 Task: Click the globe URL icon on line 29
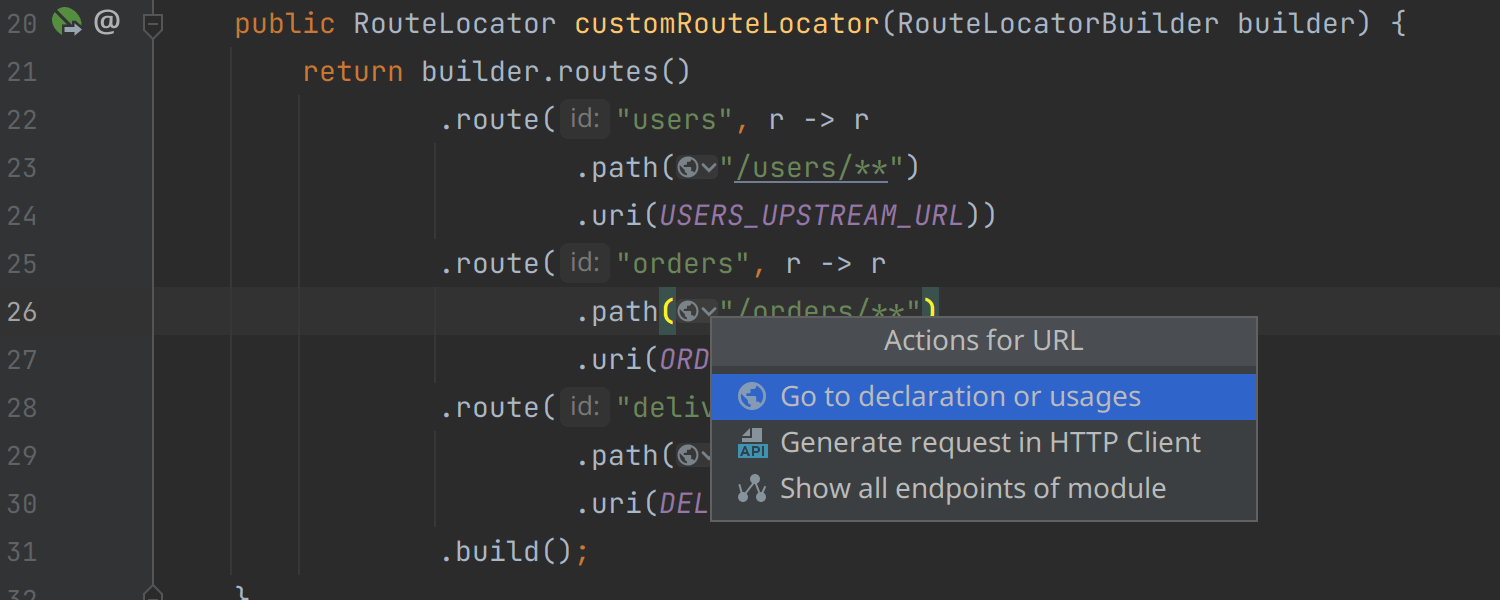(688, 456)
